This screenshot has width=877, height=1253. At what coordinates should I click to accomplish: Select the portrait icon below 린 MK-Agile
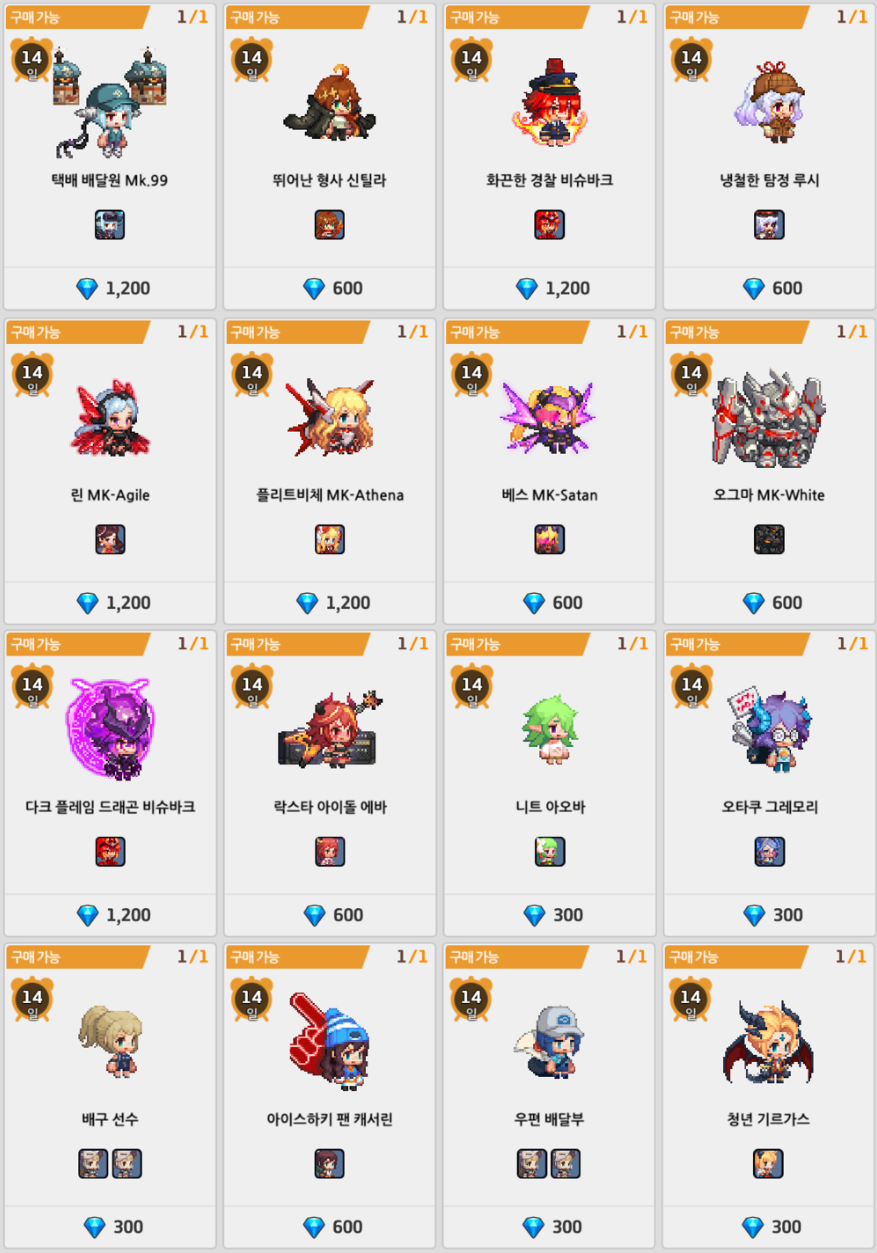(x=110, y=539)
